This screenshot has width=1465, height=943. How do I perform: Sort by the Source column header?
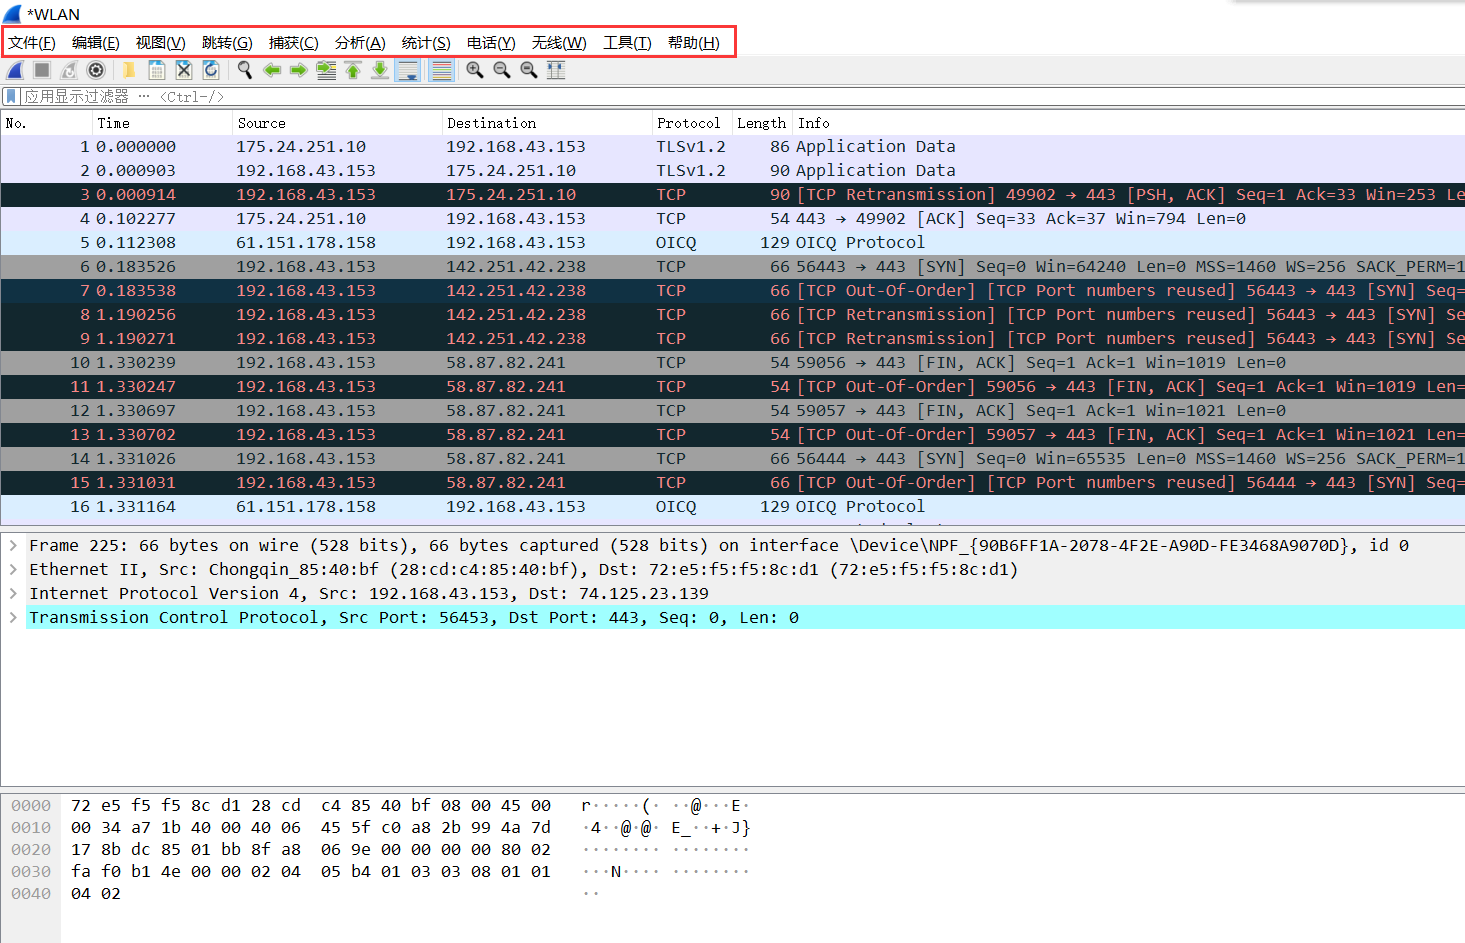click(x=337, y=123)
